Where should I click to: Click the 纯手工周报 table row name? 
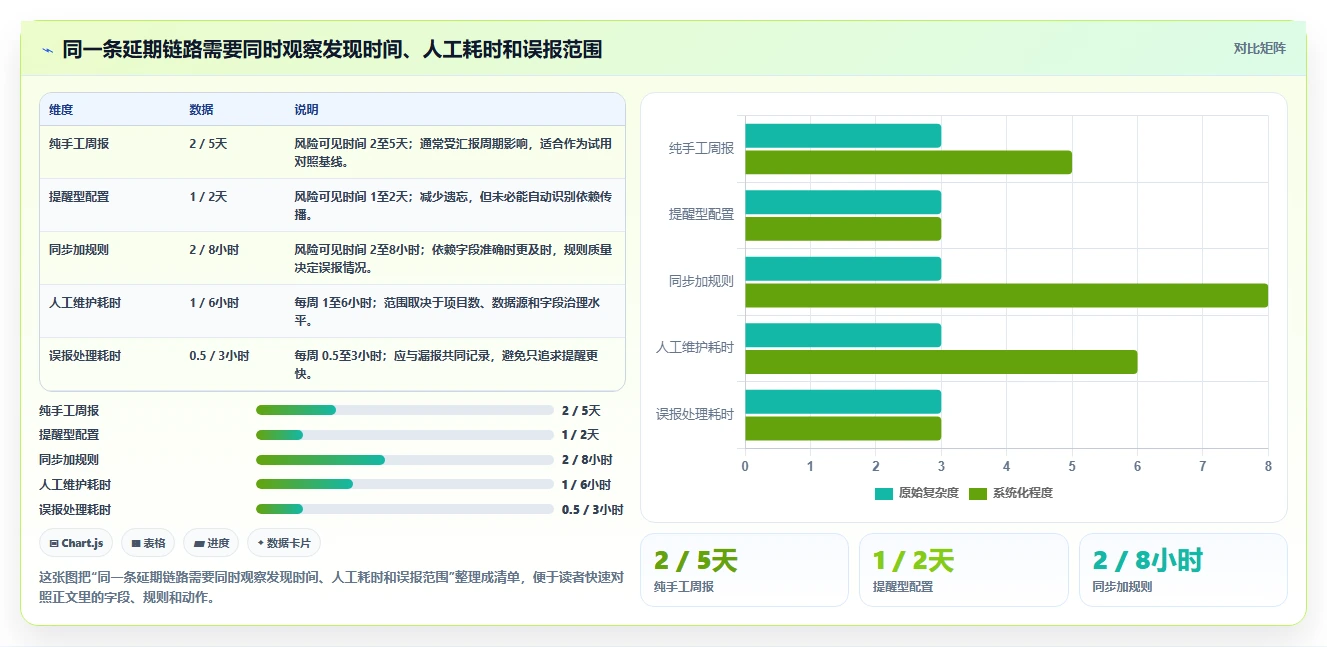[79, 143]
